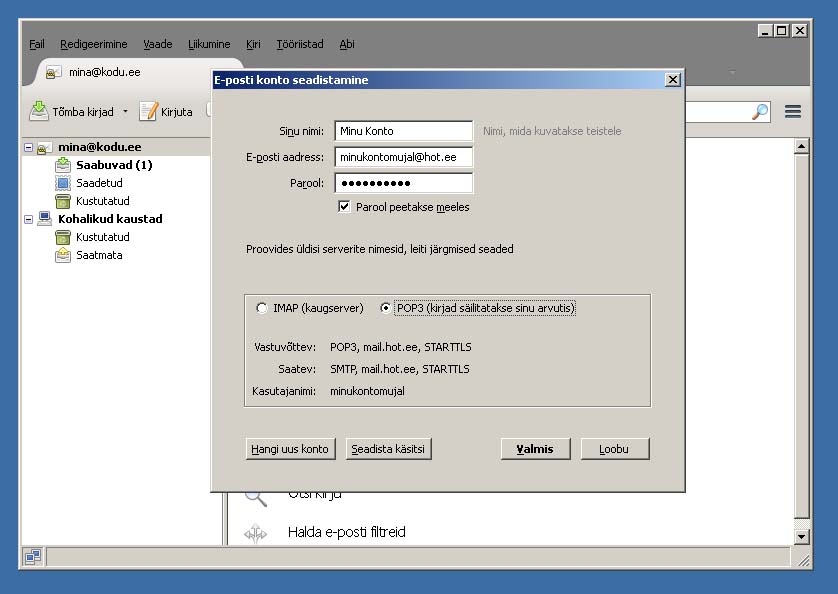This screenshot has height=594, width=838.
Task: Click the window resize grip corner
Action: (x=803, y=560)
